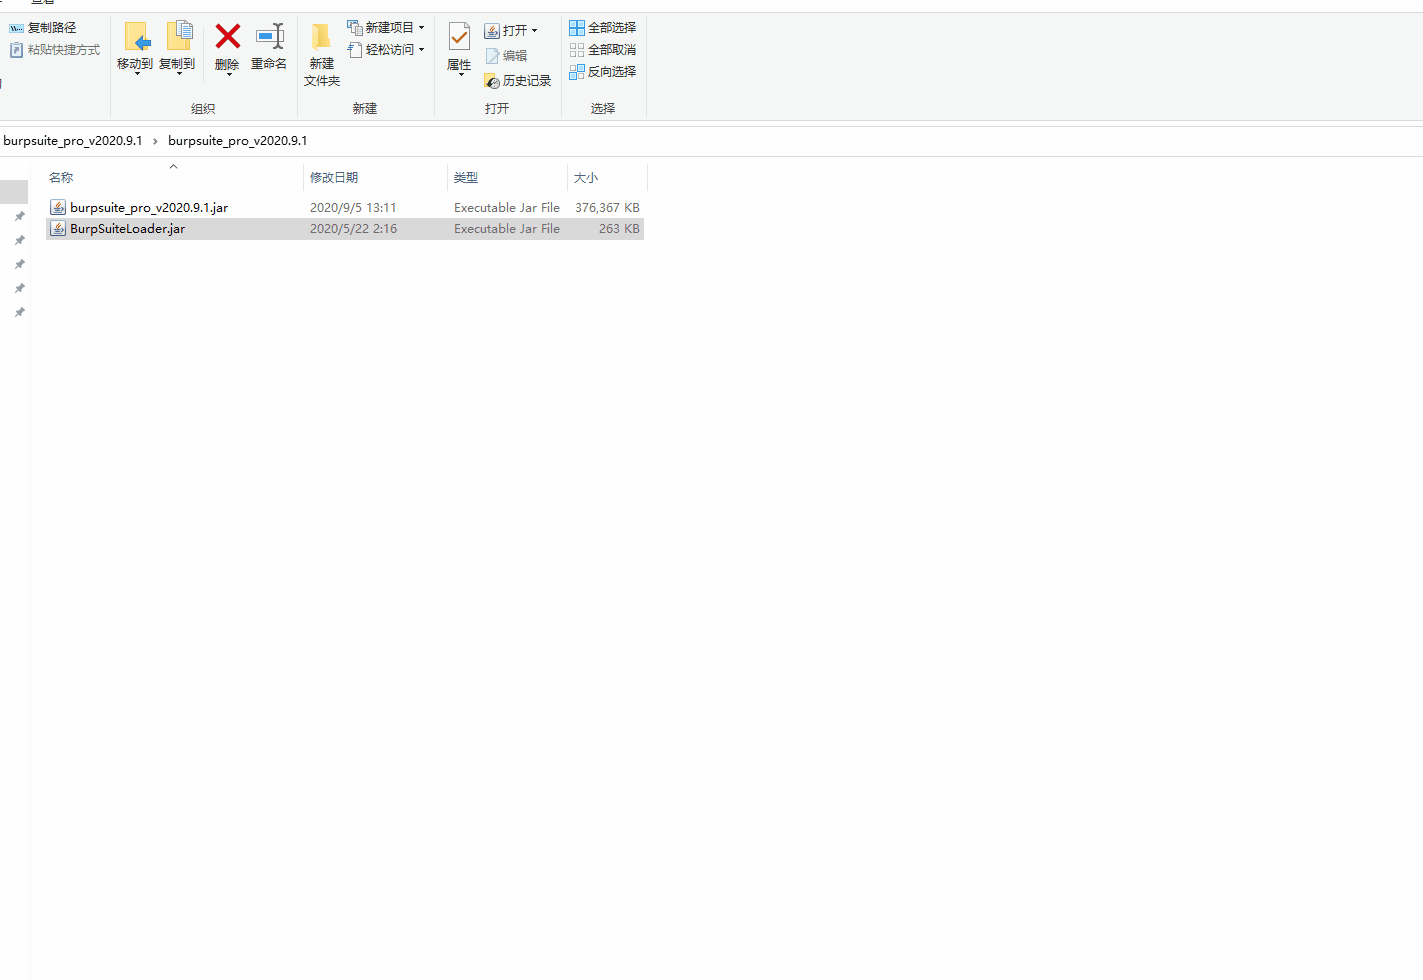Image resolution: width=1423 pixels, height=980 pixels.
Task: Click the first pin icon in sidebar
Action: tap(19, 216)
